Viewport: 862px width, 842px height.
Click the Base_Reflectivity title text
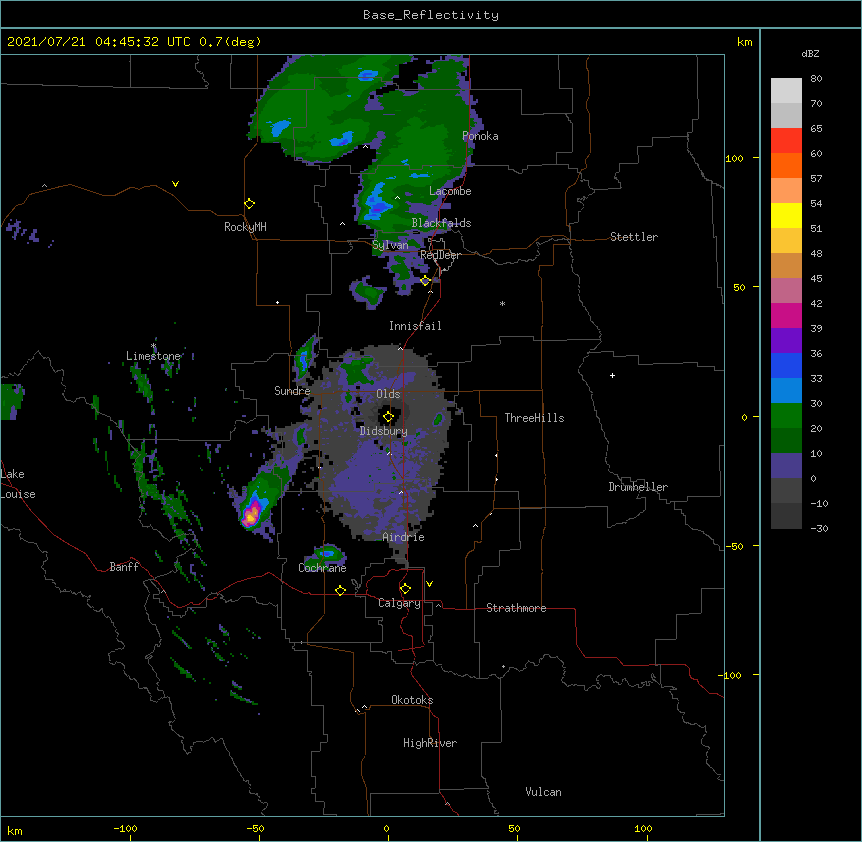[x=431, y=15]
